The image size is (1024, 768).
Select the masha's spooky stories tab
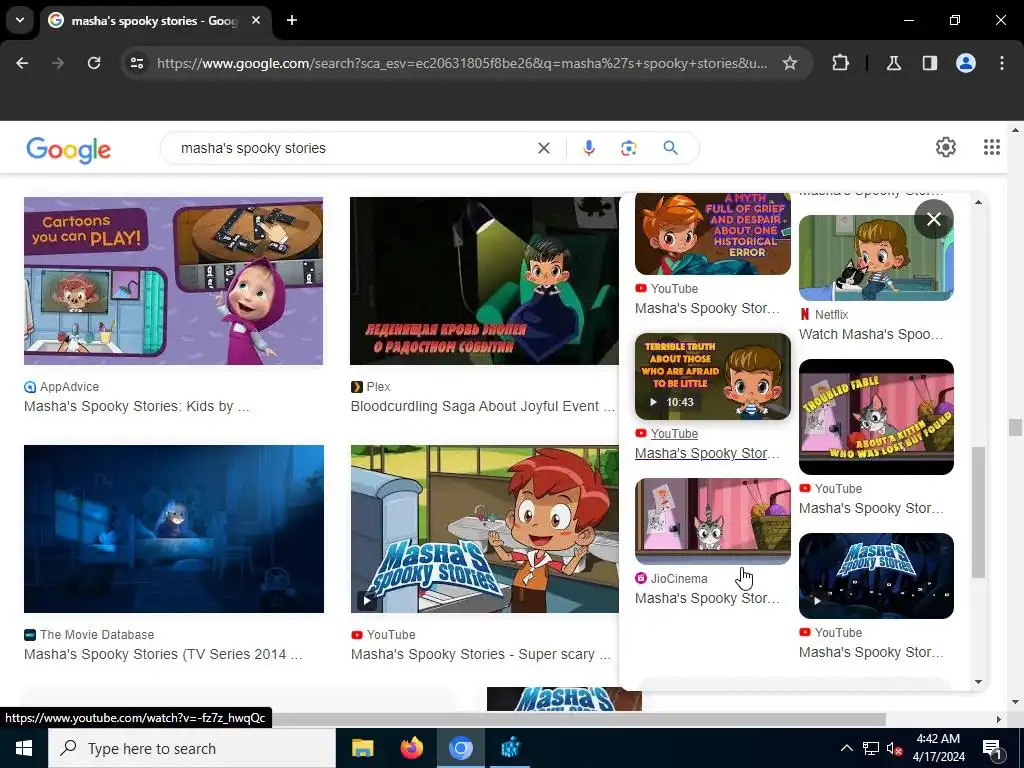point(155,21)
